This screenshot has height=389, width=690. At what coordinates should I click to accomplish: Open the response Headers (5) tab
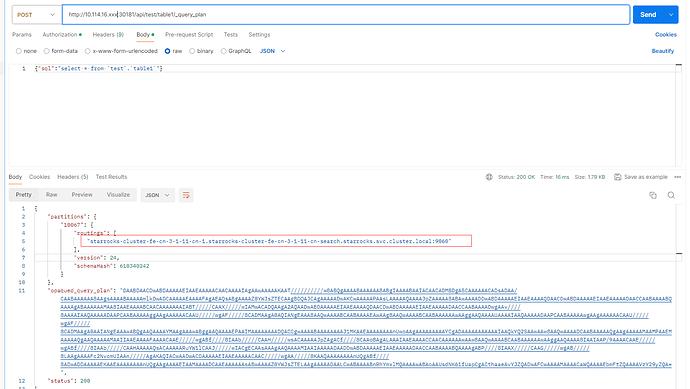(x=73, y=177)
